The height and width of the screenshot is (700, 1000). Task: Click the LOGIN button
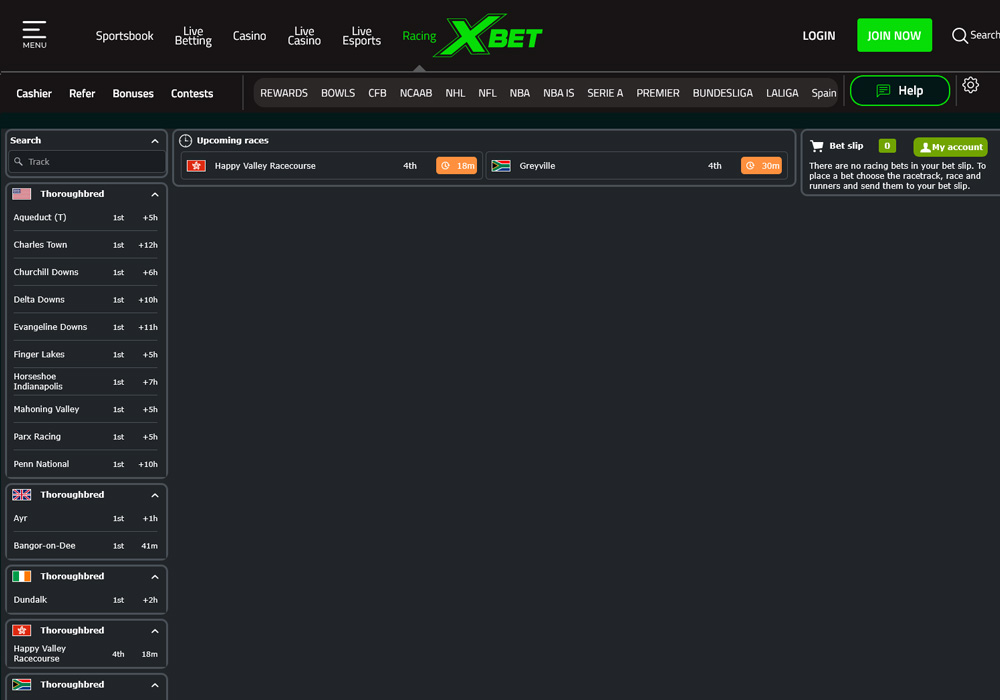tap(818, 35)
